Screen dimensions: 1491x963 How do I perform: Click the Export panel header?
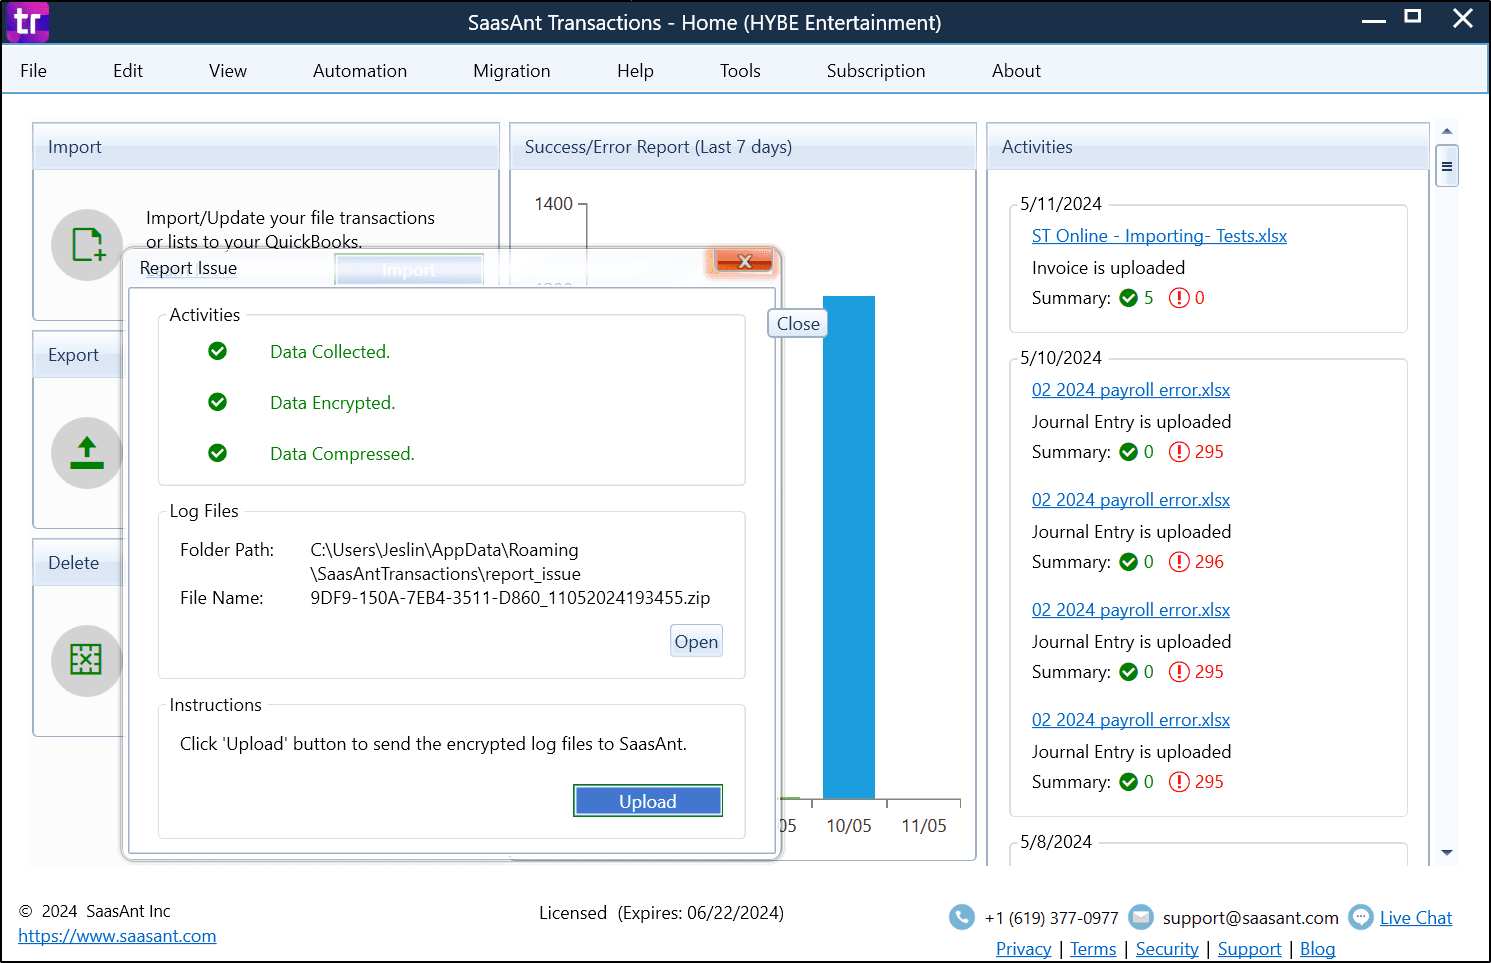coord(78,355)
